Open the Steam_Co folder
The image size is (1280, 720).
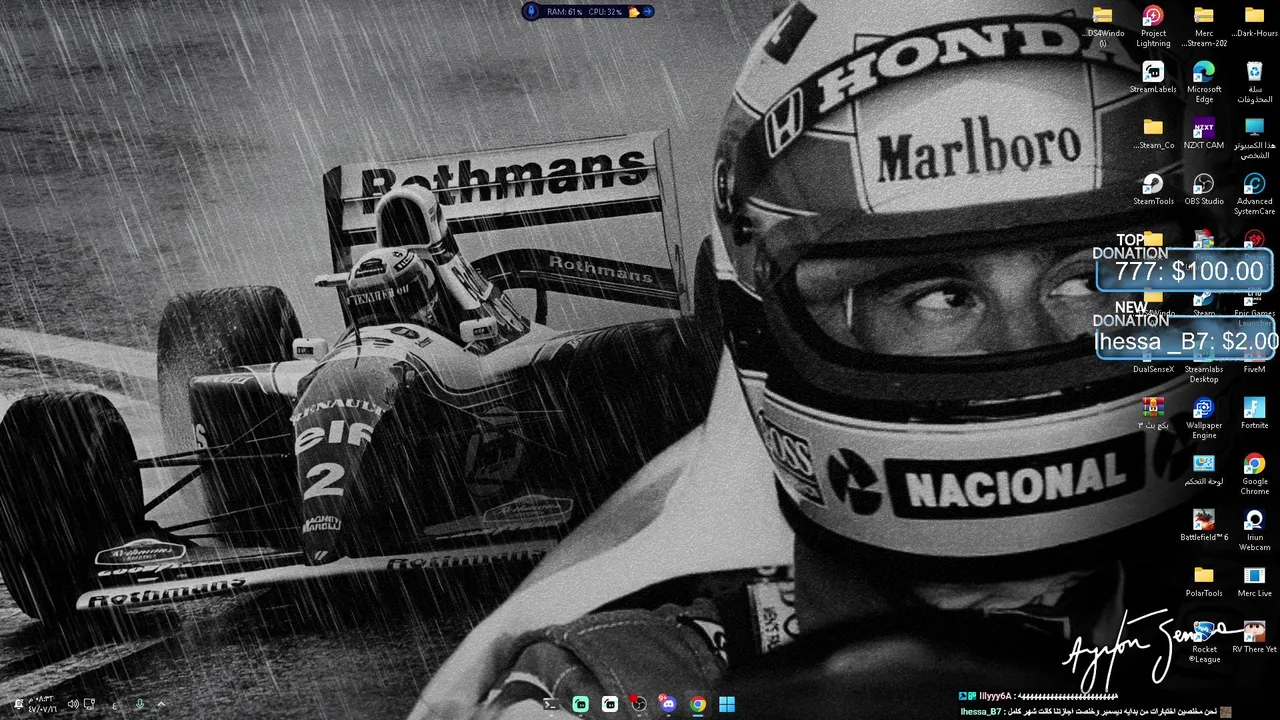click(1153, 133)
